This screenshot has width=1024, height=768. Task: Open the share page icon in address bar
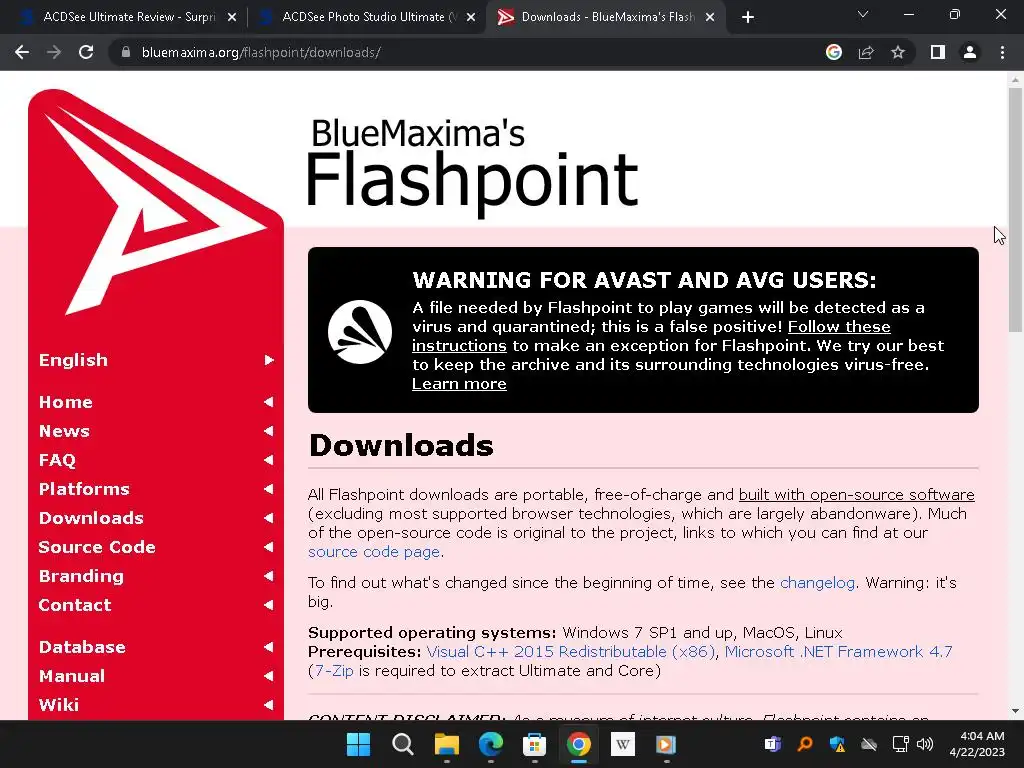(866, 52)
